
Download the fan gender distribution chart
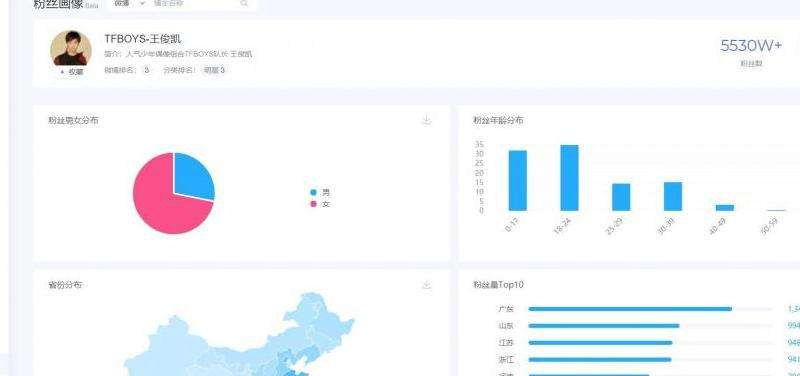(x=427, y=120)
